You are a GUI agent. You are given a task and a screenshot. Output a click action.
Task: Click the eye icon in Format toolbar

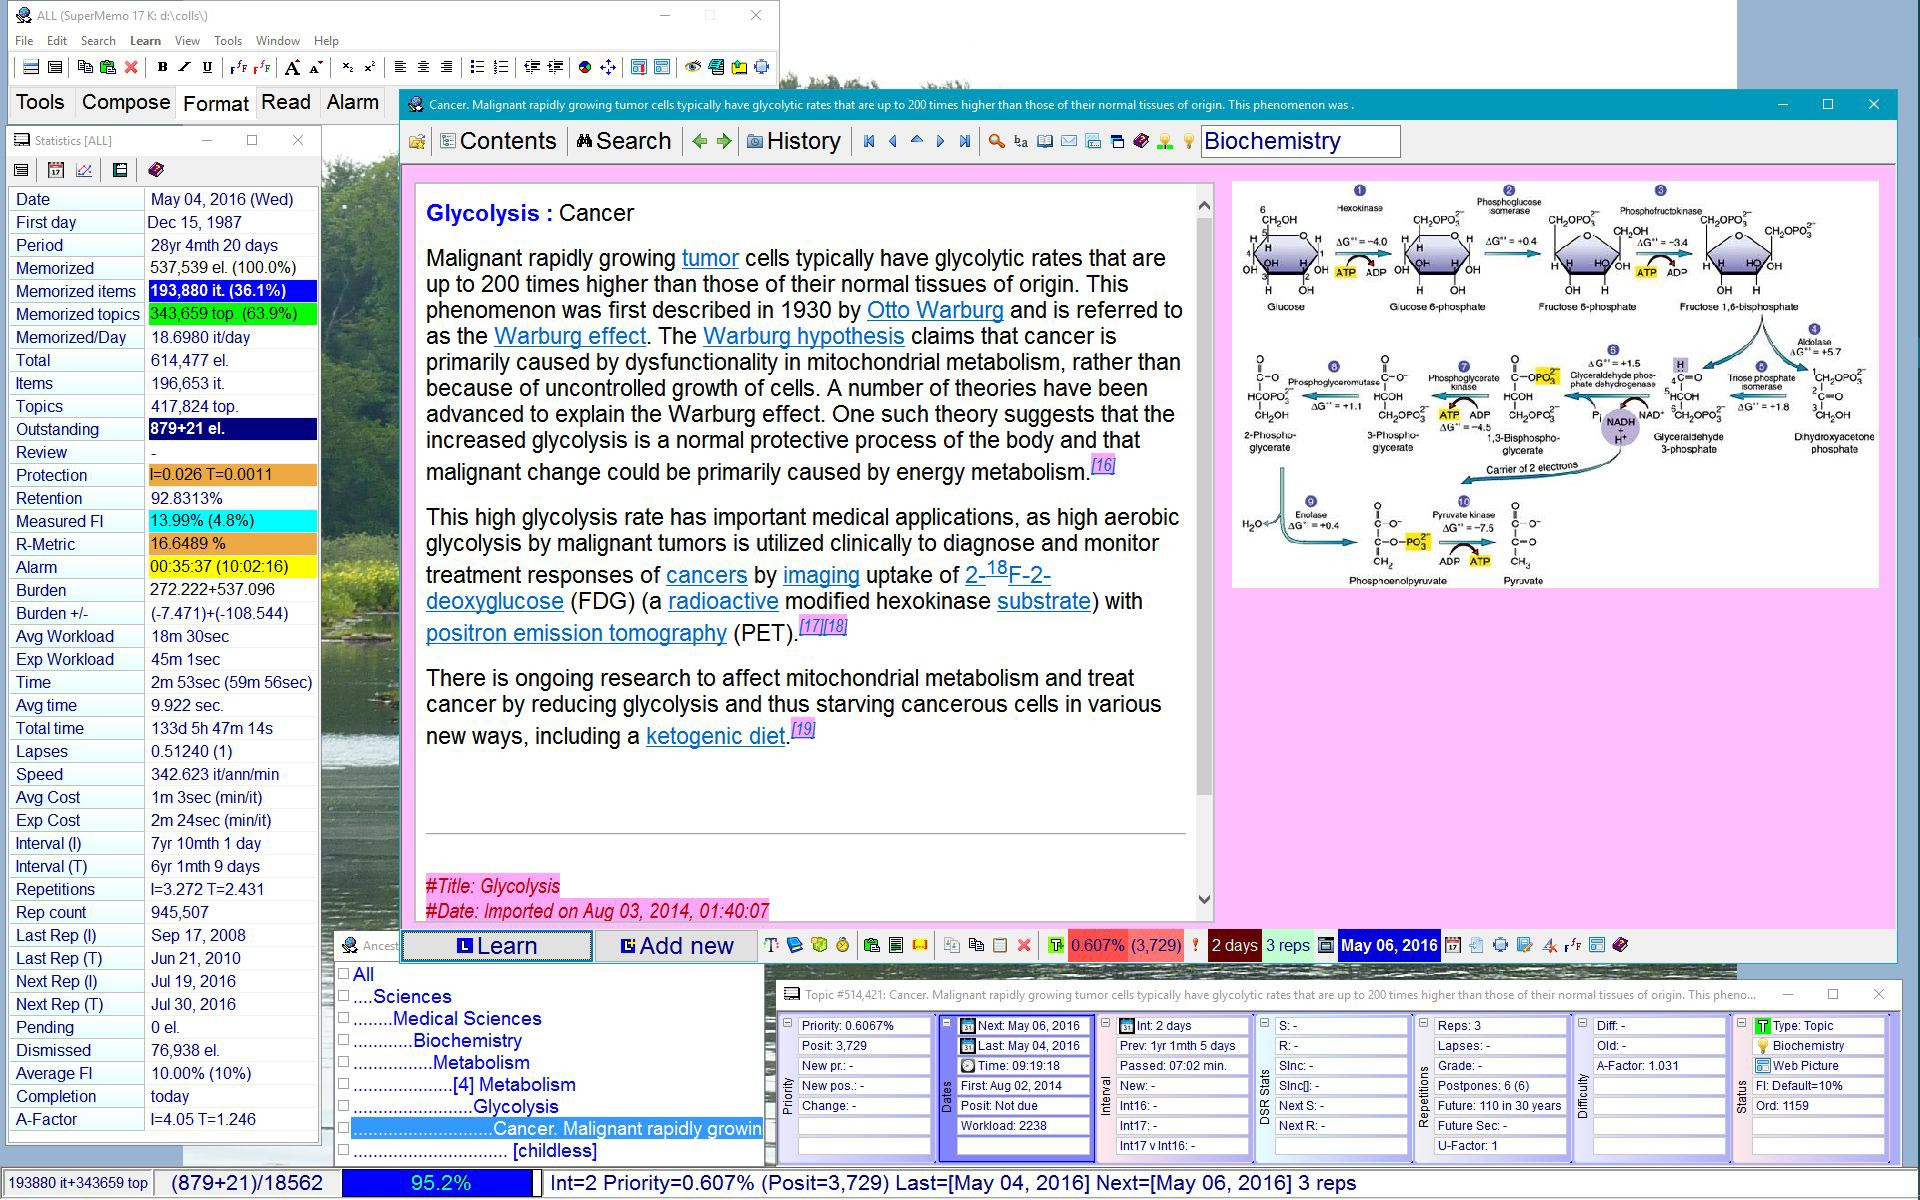692,67
